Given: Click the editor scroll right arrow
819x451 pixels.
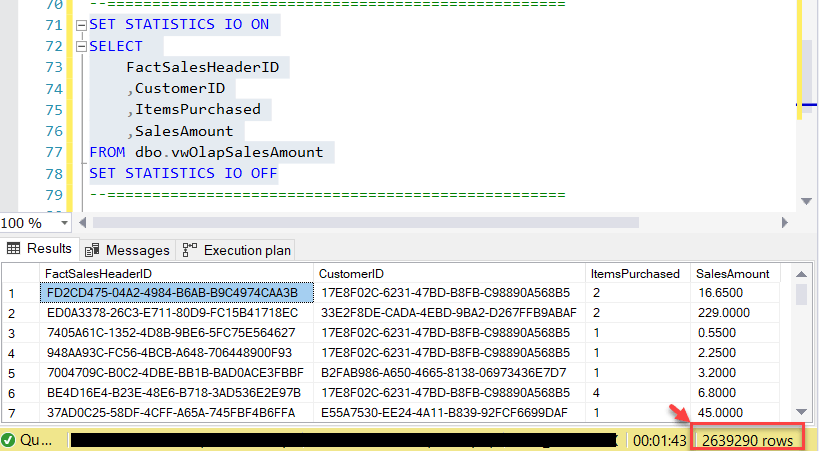Looking at the screenshot, I should pyautogui.click(x=785, y=223).
